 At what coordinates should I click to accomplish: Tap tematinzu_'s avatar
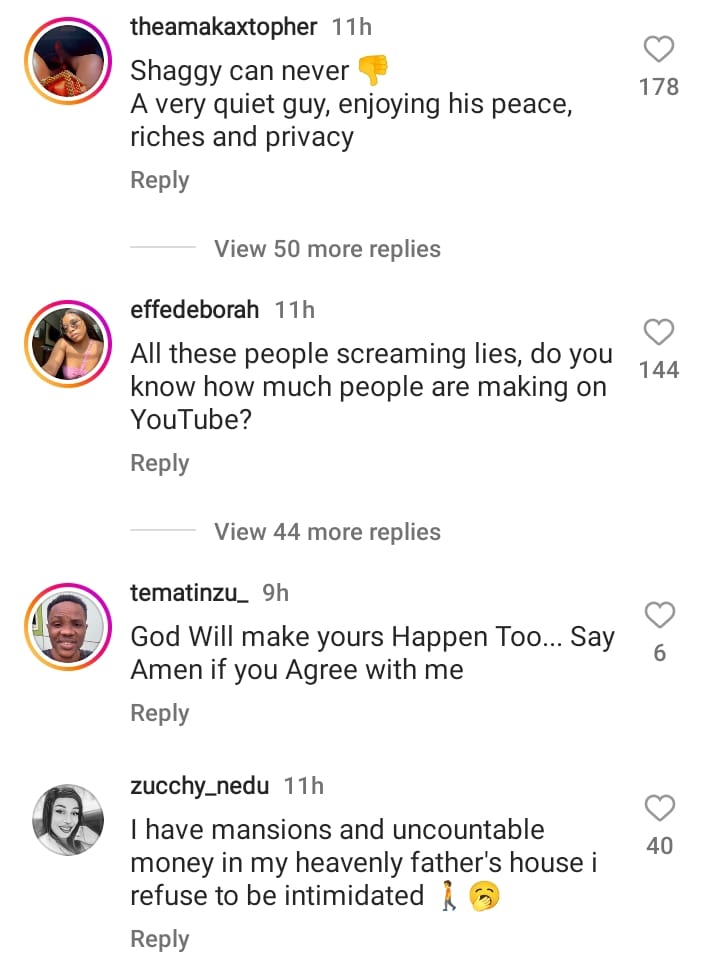pyautogui.click(x=68, y=627)
